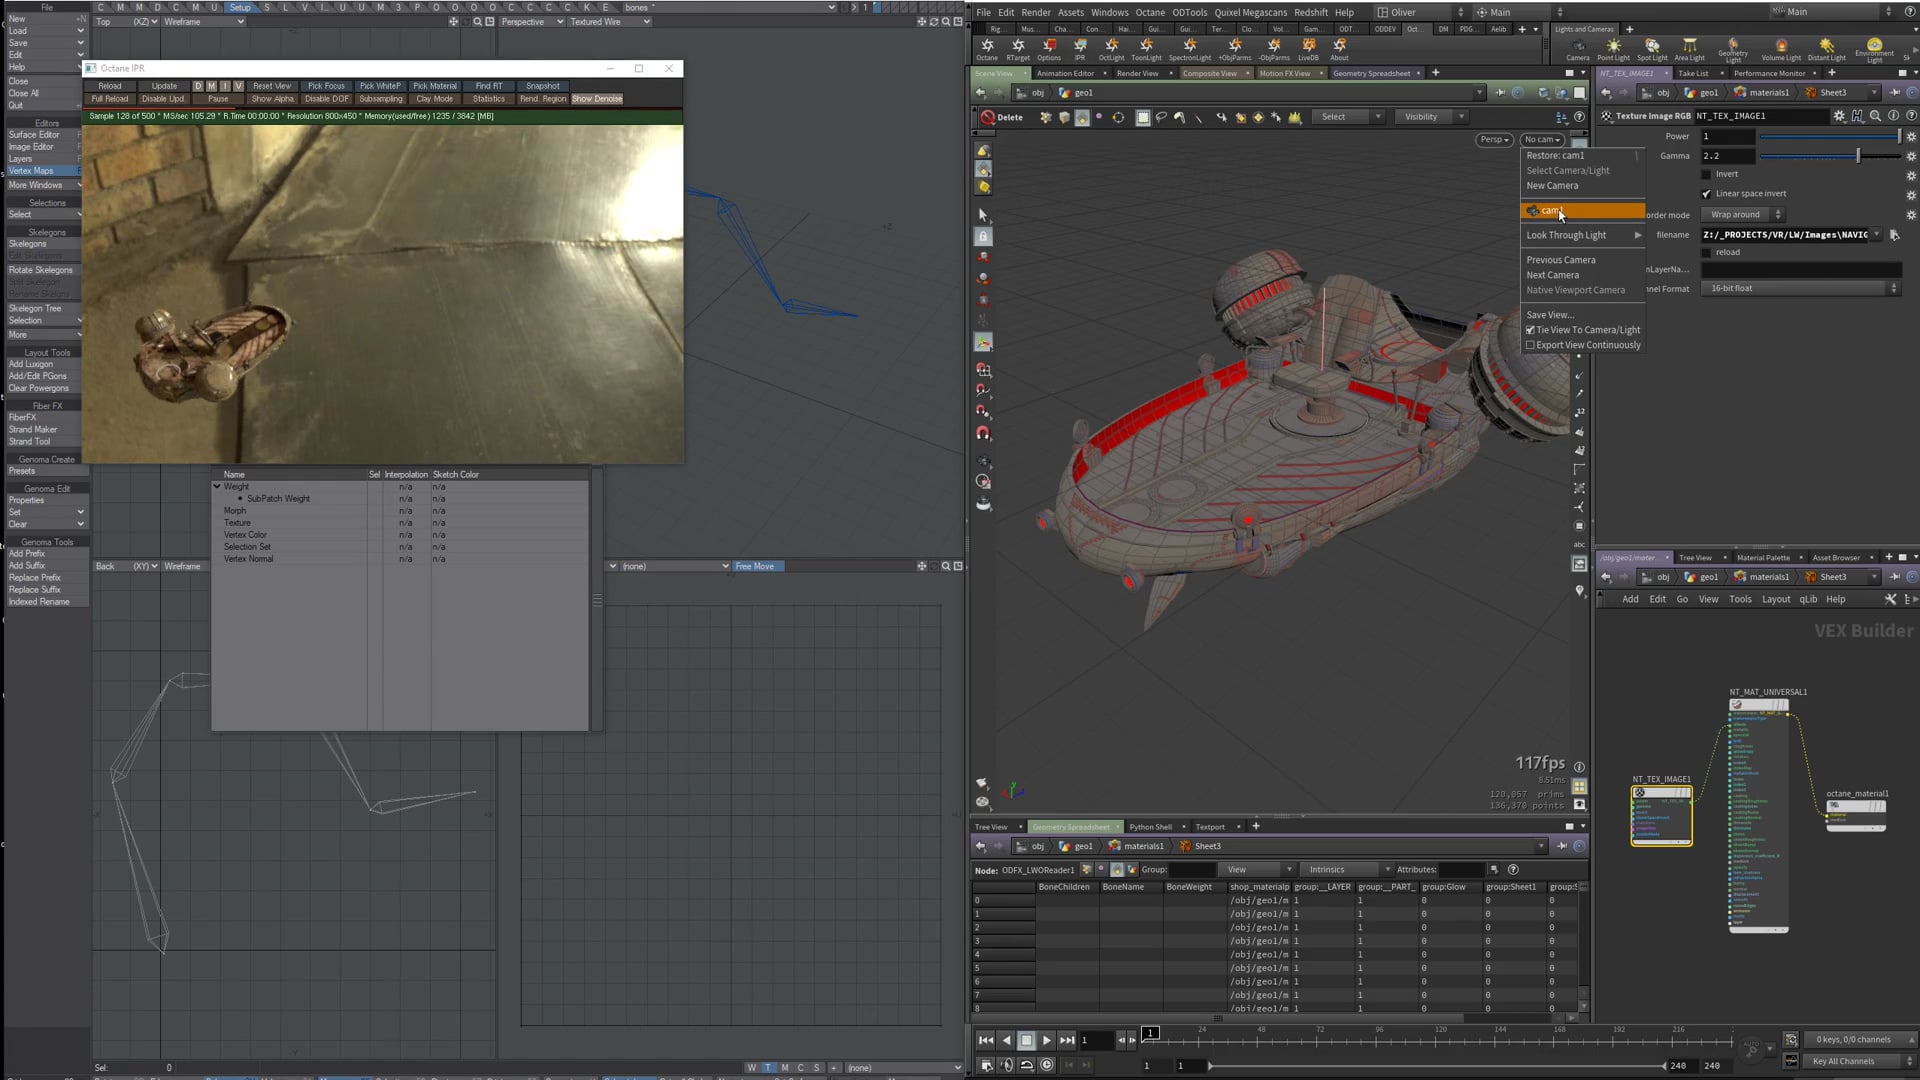Jump to first frame in playbar
The height and width of the screenshot is (1080, 1920).
point(986,1040)
